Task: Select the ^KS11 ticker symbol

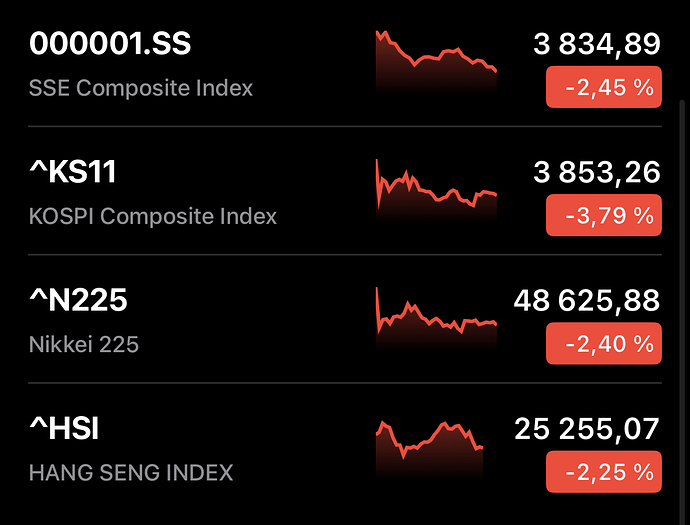Action: [x=73, y=172]
